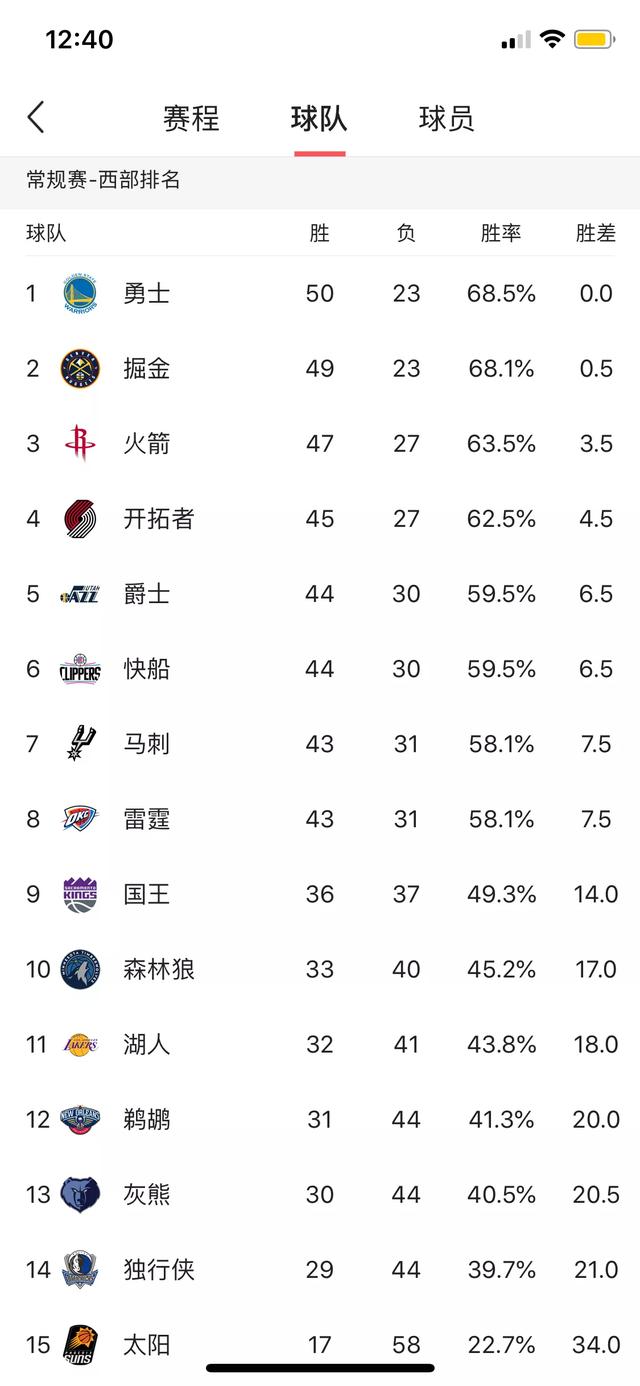Click the 常规赛-西部排名 section header
This screenshot has height=1386, width=640.
pos(104,181)
